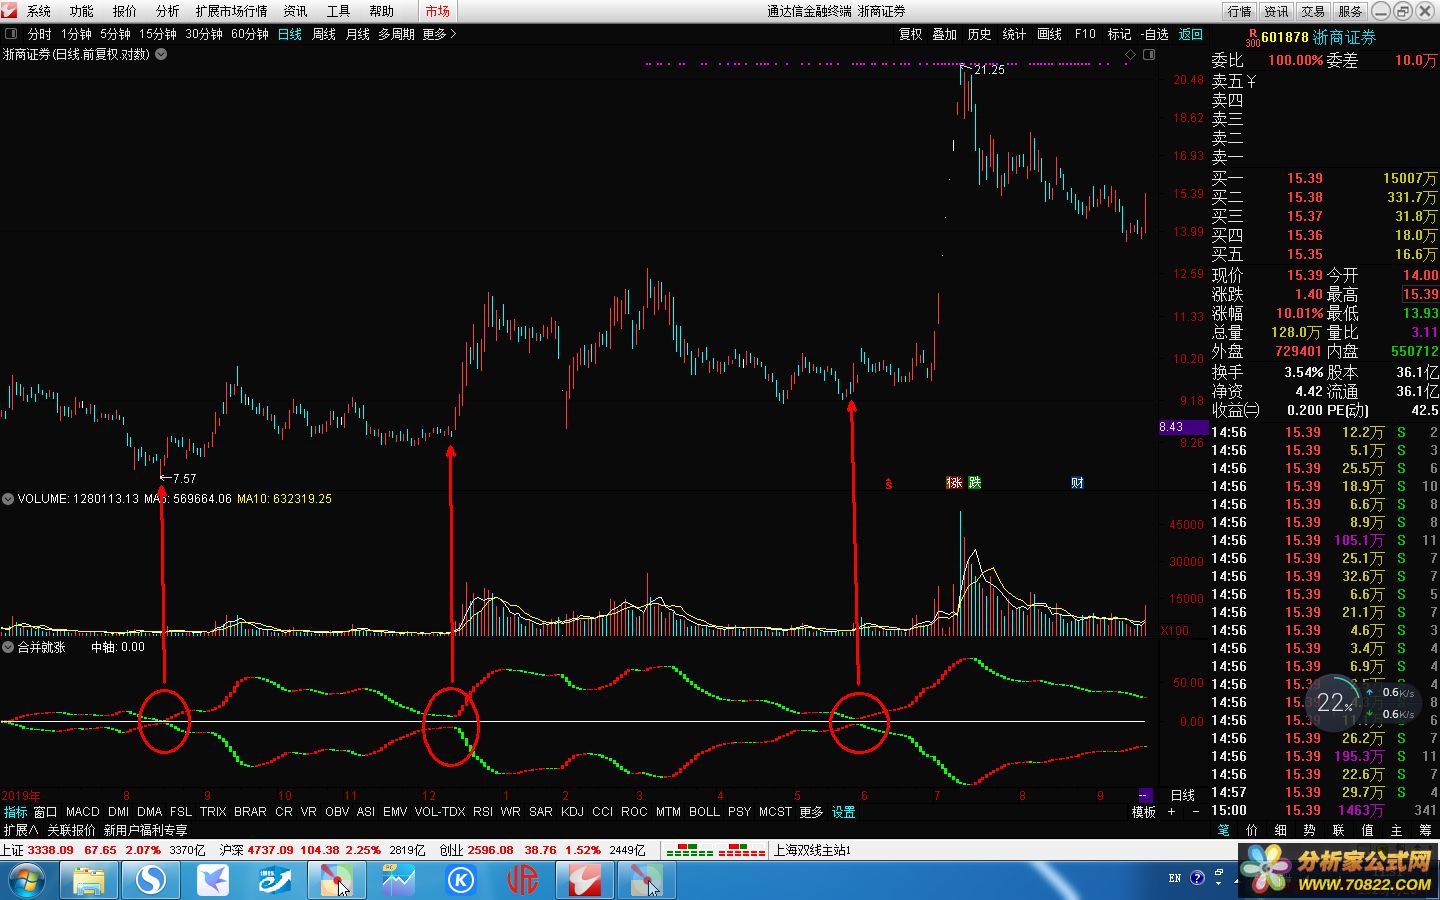Click the help question icon in system tray

coord(1199,878)
